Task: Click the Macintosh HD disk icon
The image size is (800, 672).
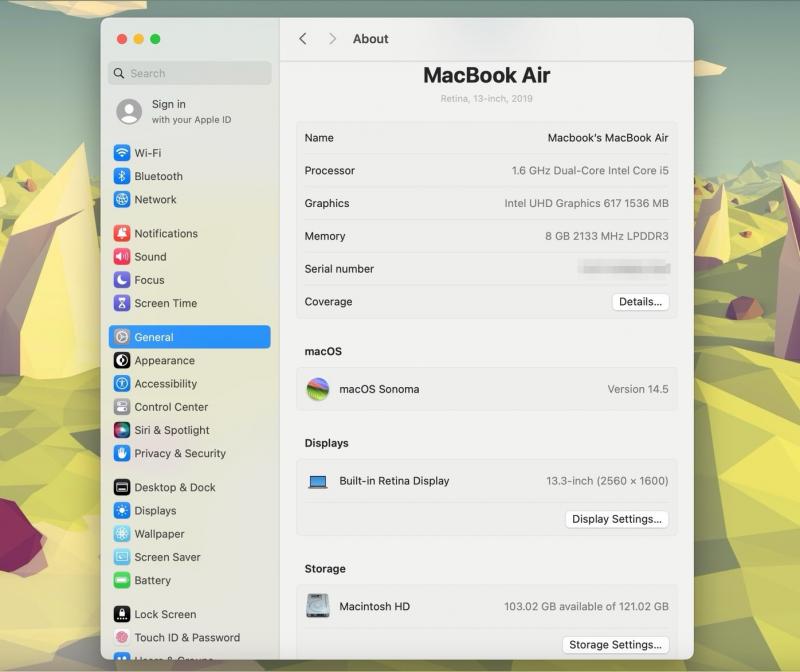Action: click(x=318, y=606)
